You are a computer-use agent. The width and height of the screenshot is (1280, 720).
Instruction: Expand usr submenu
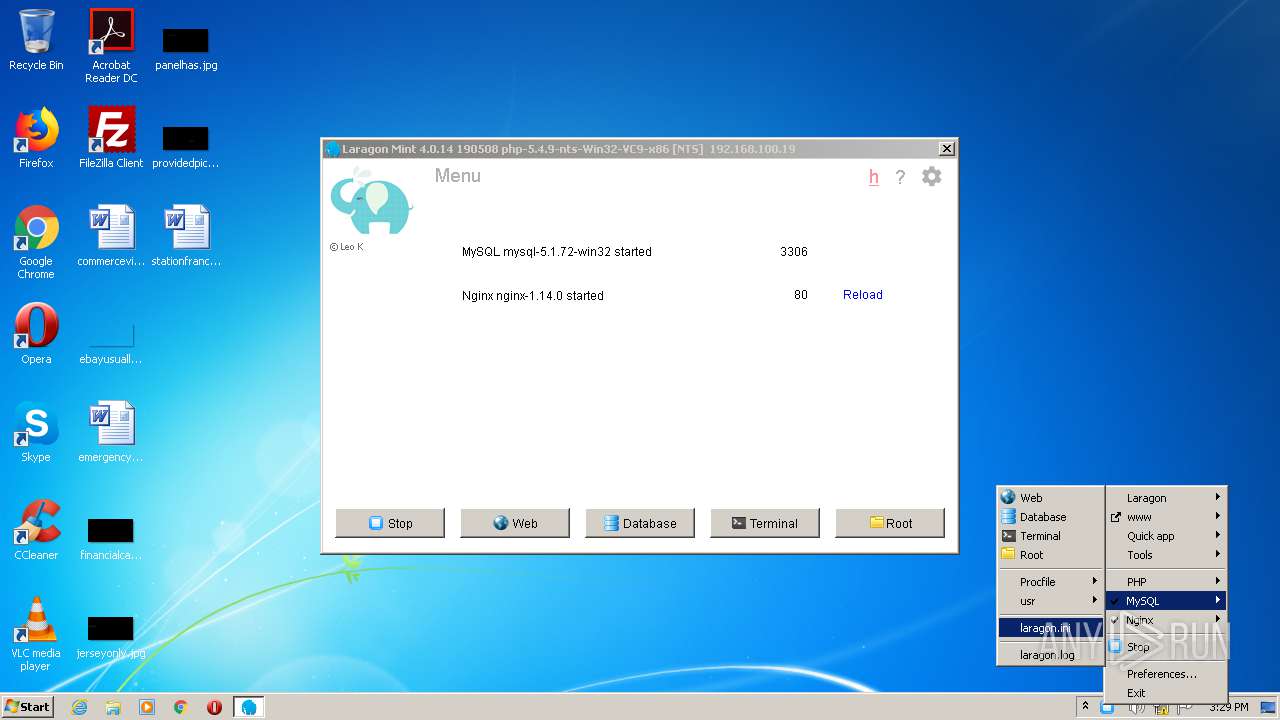point(1050,601)
